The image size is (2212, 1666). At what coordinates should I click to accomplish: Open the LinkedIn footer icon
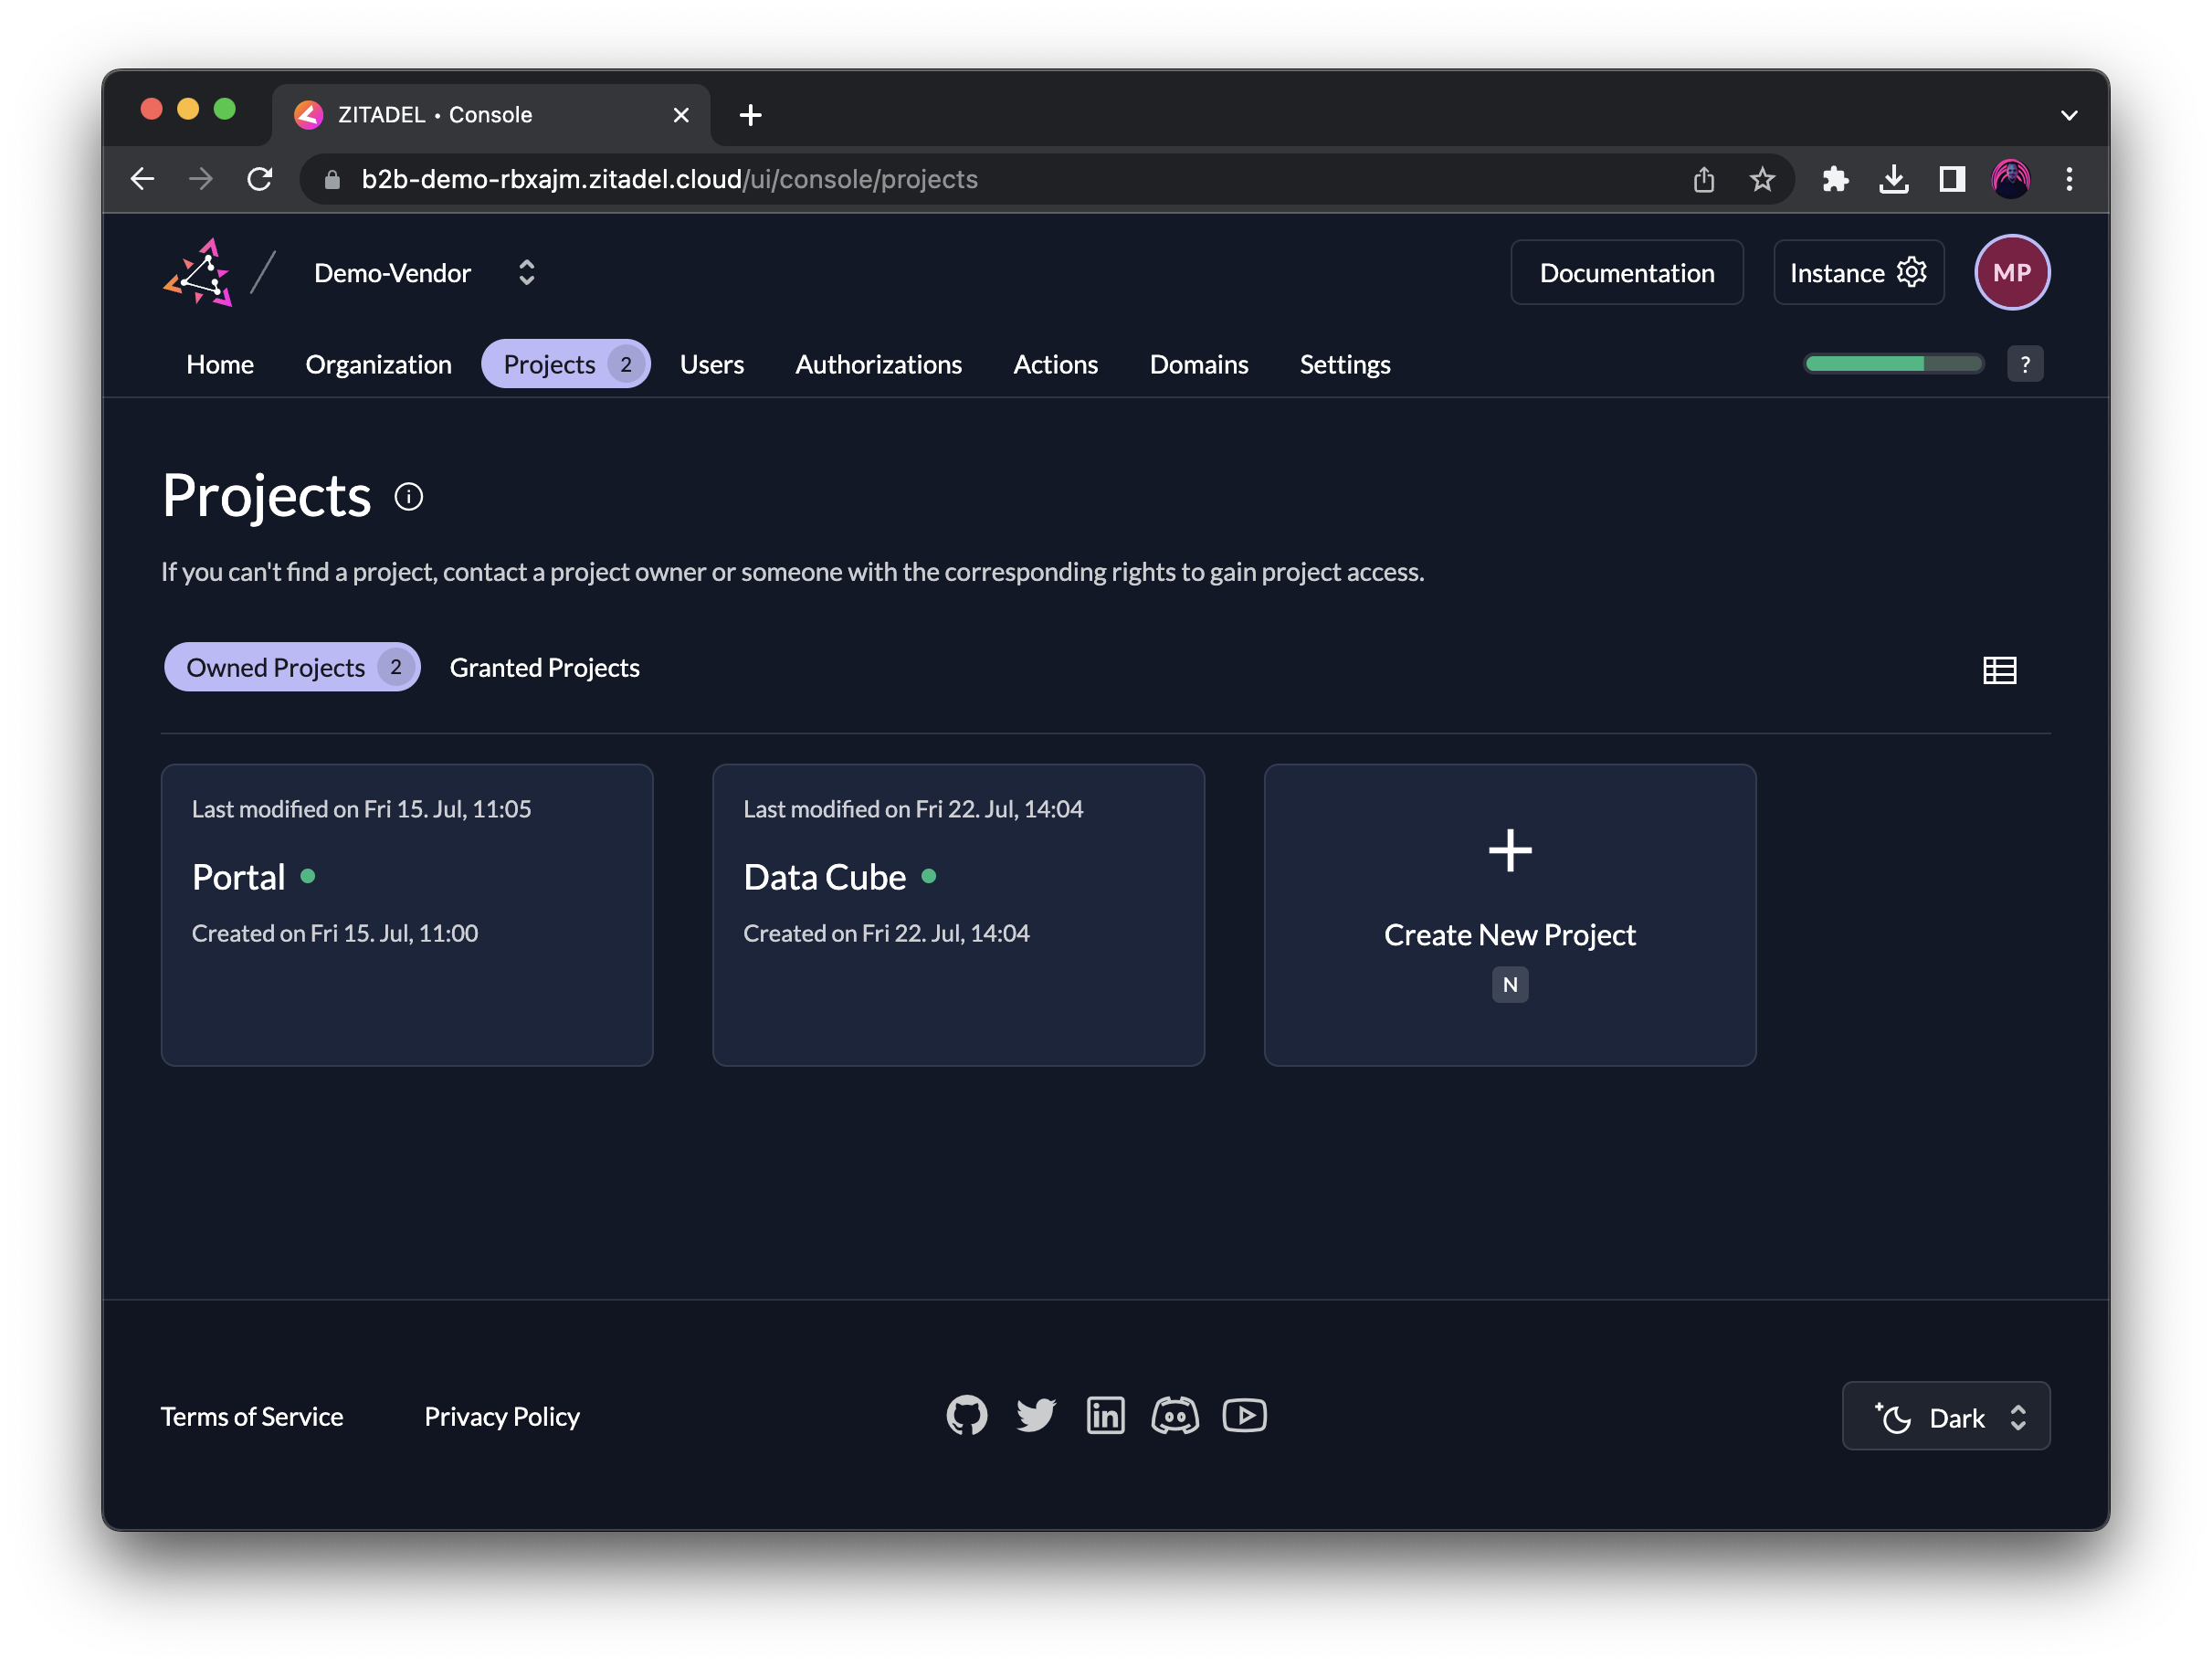(1105, 1415)
